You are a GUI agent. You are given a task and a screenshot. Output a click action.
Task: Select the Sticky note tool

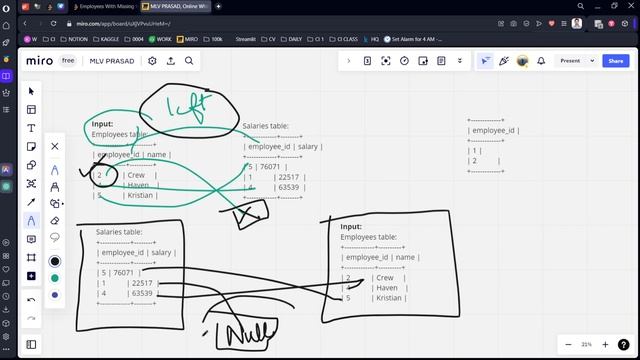pyautogui.click(x=31, y=147)
